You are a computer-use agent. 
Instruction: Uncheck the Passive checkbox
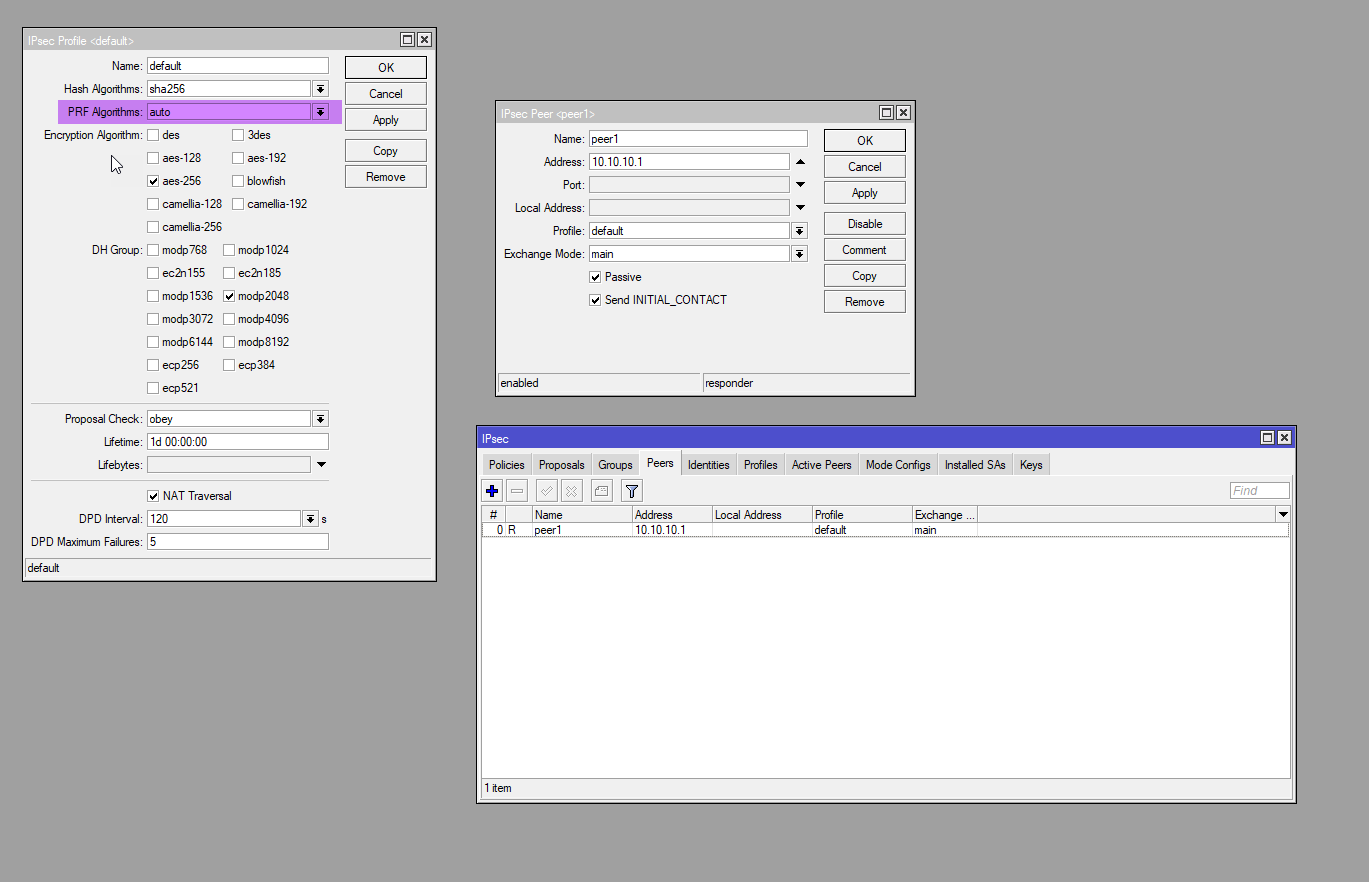point(596,277)
